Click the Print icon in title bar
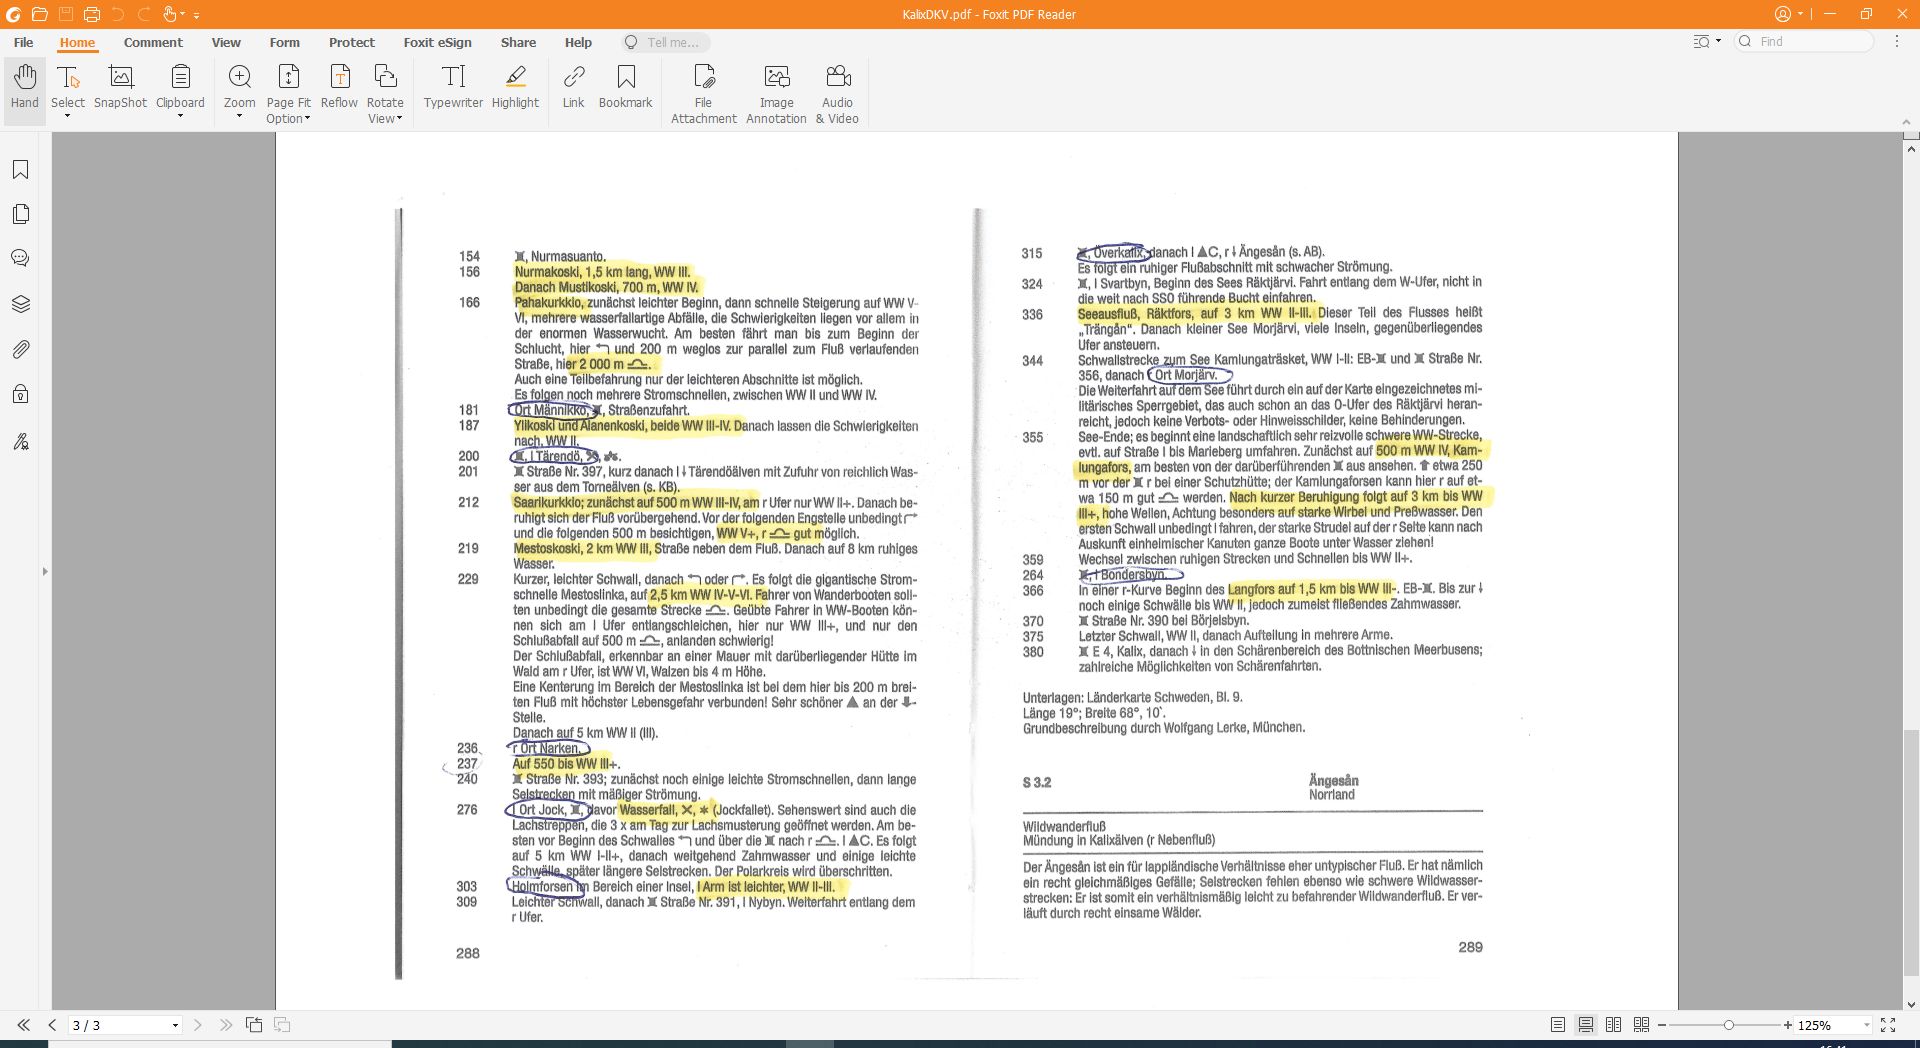Viewport: 1920px width, 1048px height. [91, 14]
